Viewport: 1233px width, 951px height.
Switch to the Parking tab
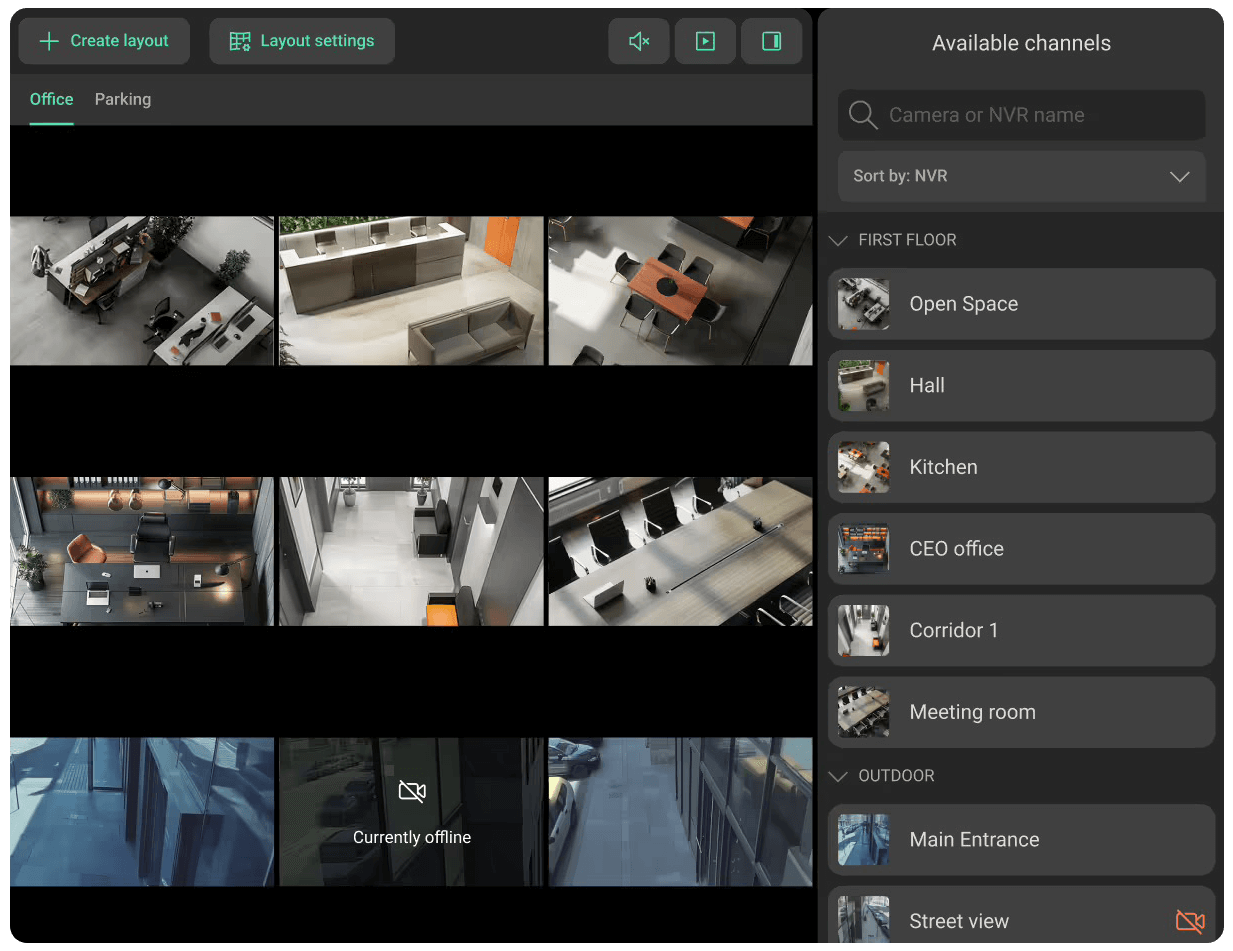click(123, 99)
